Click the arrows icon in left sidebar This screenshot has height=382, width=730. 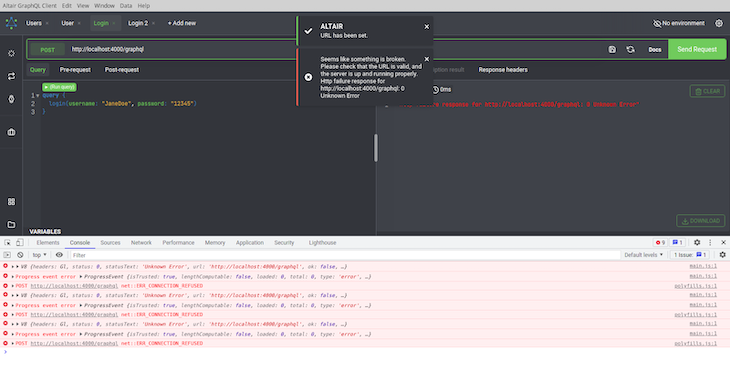coord(11,76)
